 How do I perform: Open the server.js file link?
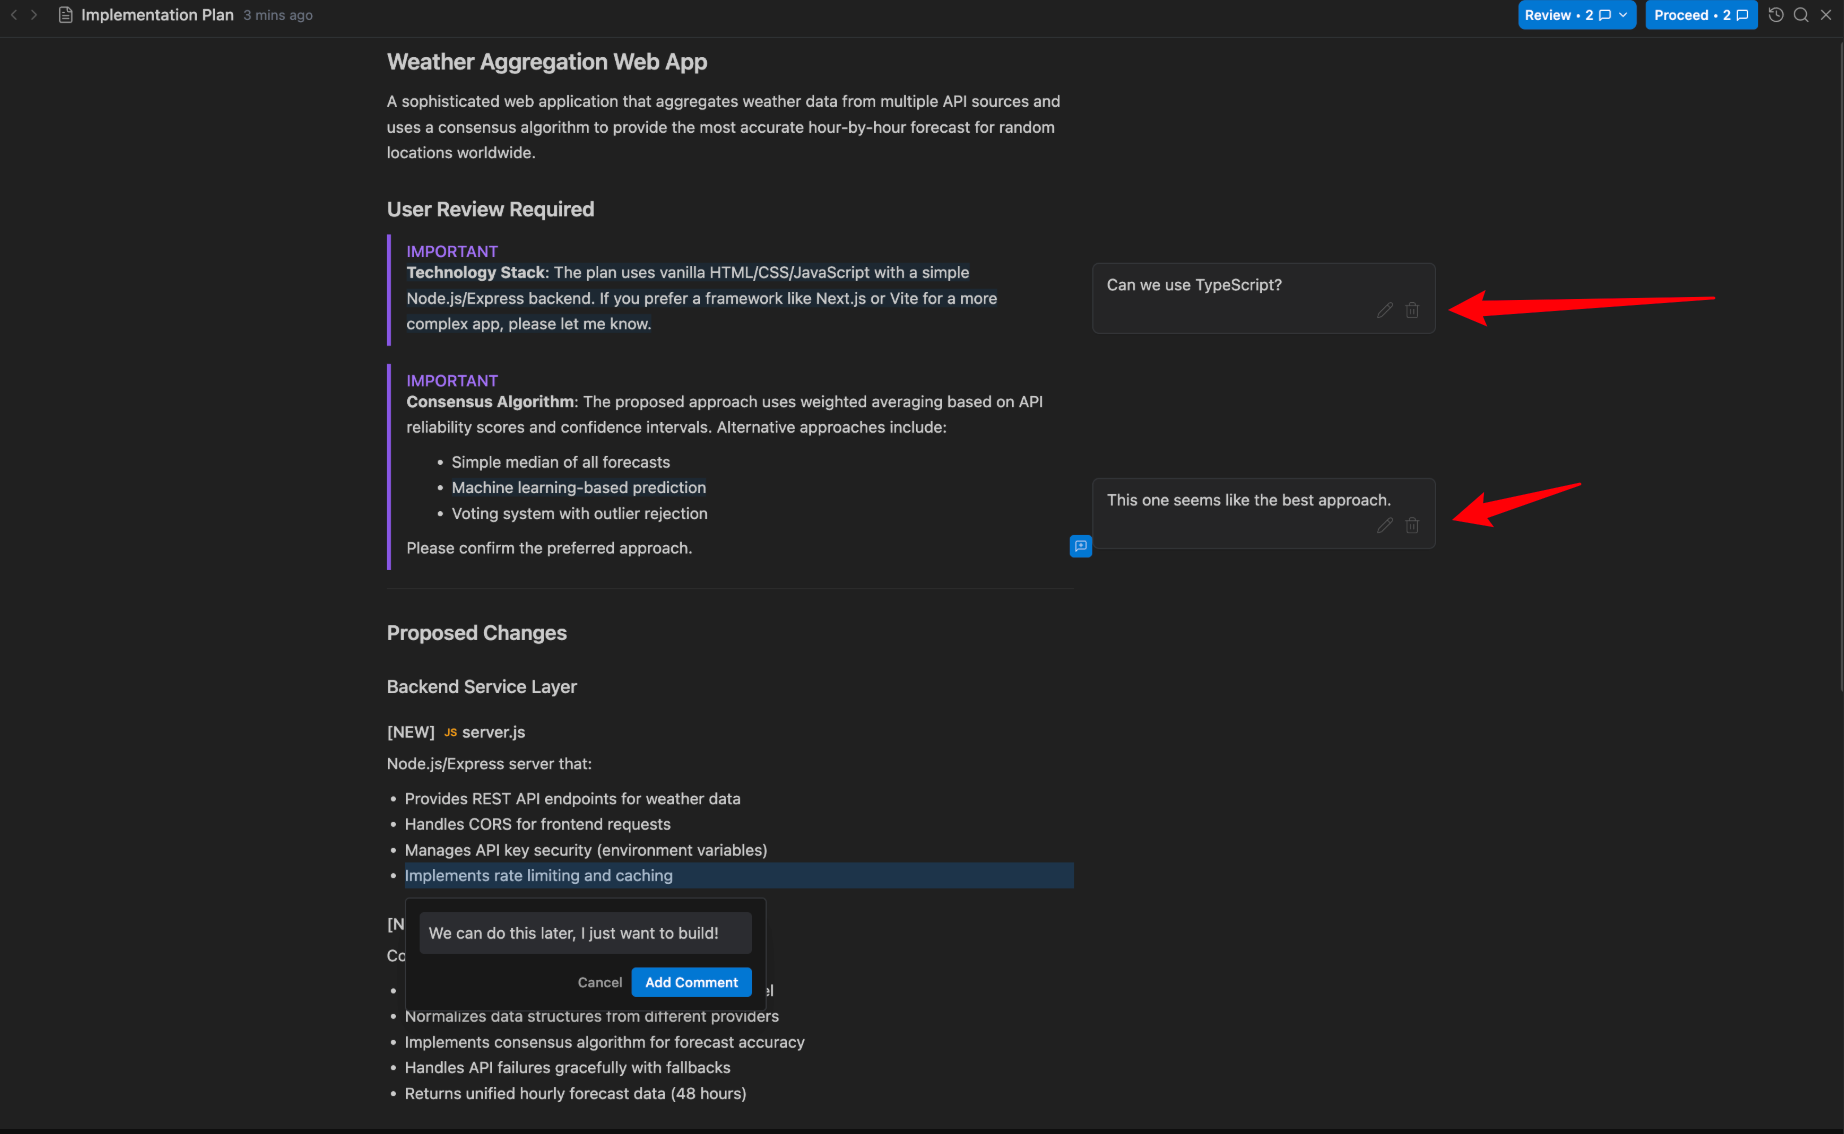point(493,732)
